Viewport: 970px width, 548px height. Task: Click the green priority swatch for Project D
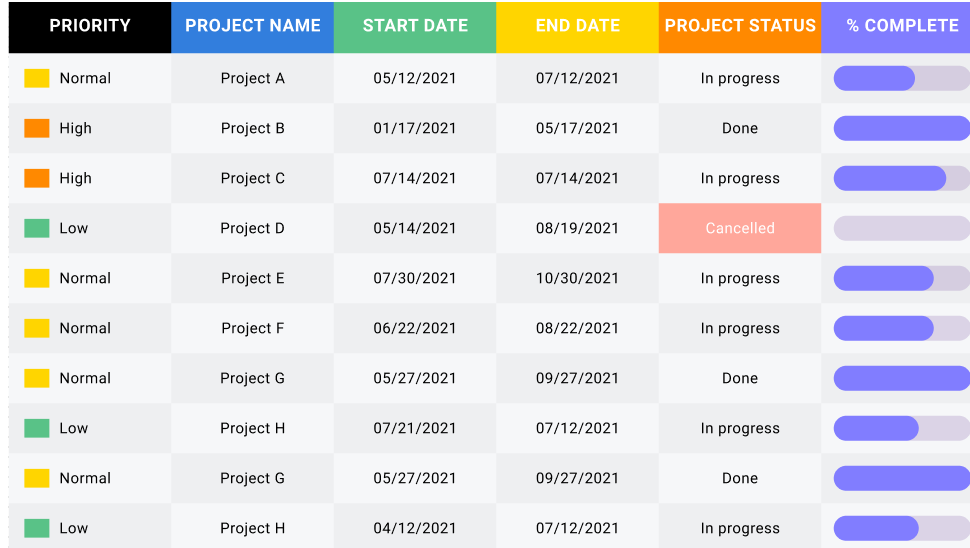(36, 228)
